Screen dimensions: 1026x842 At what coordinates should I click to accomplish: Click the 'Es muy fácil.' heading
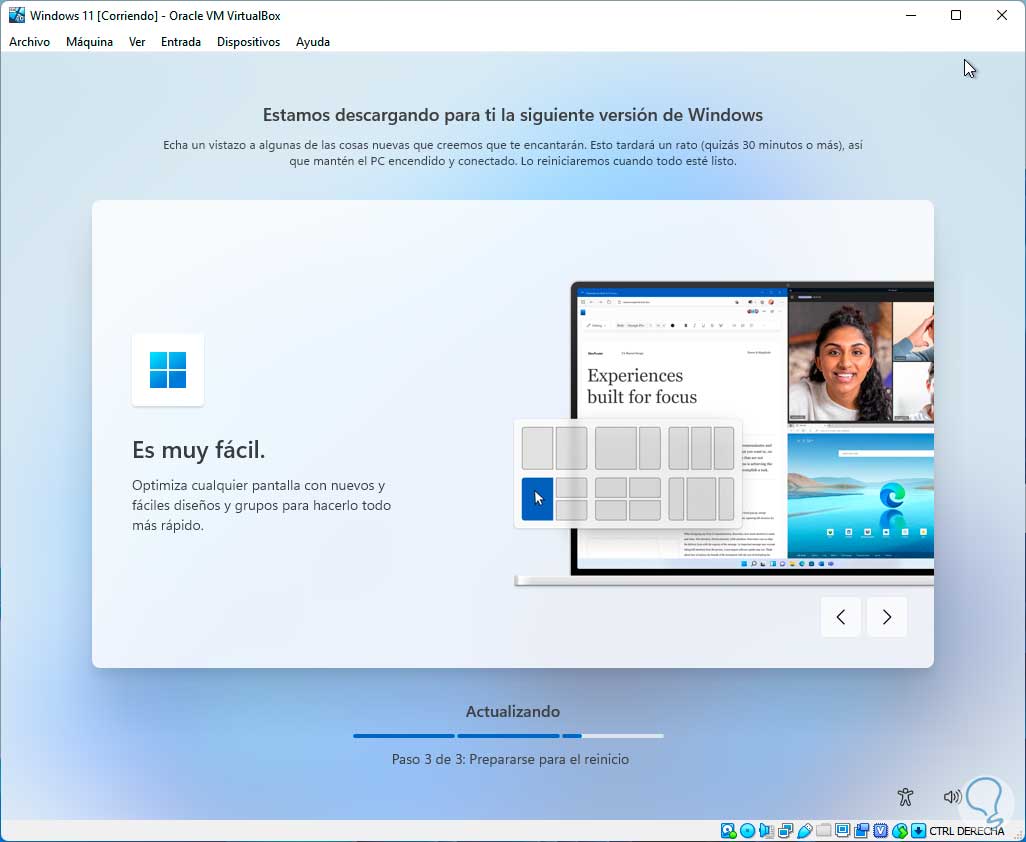[x=199, y=450]
